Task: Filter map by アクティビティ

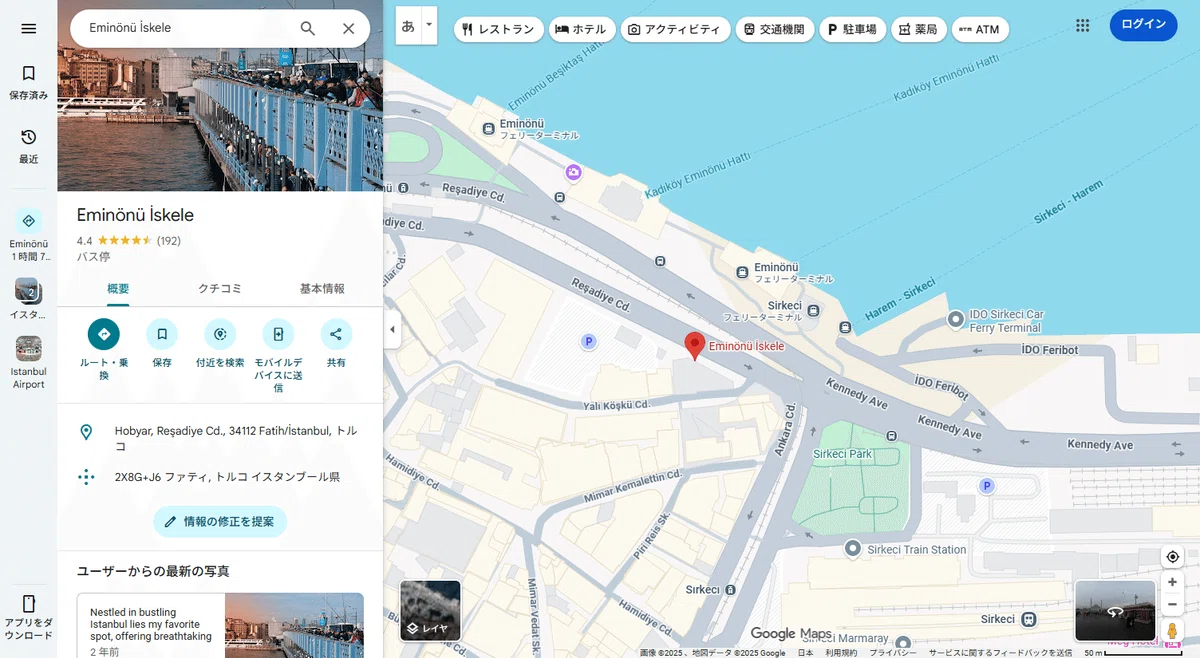Action: click(675, 30)
